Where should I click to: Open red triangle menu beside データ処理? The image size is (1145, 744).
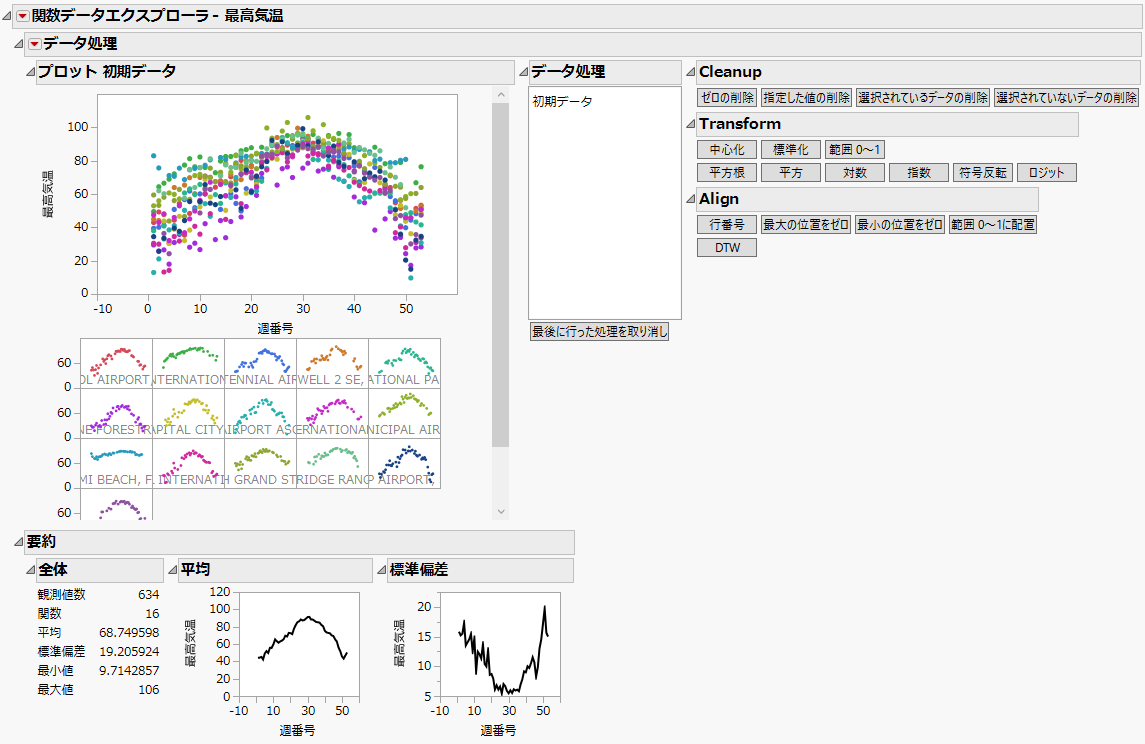click(x=34, y=44)
